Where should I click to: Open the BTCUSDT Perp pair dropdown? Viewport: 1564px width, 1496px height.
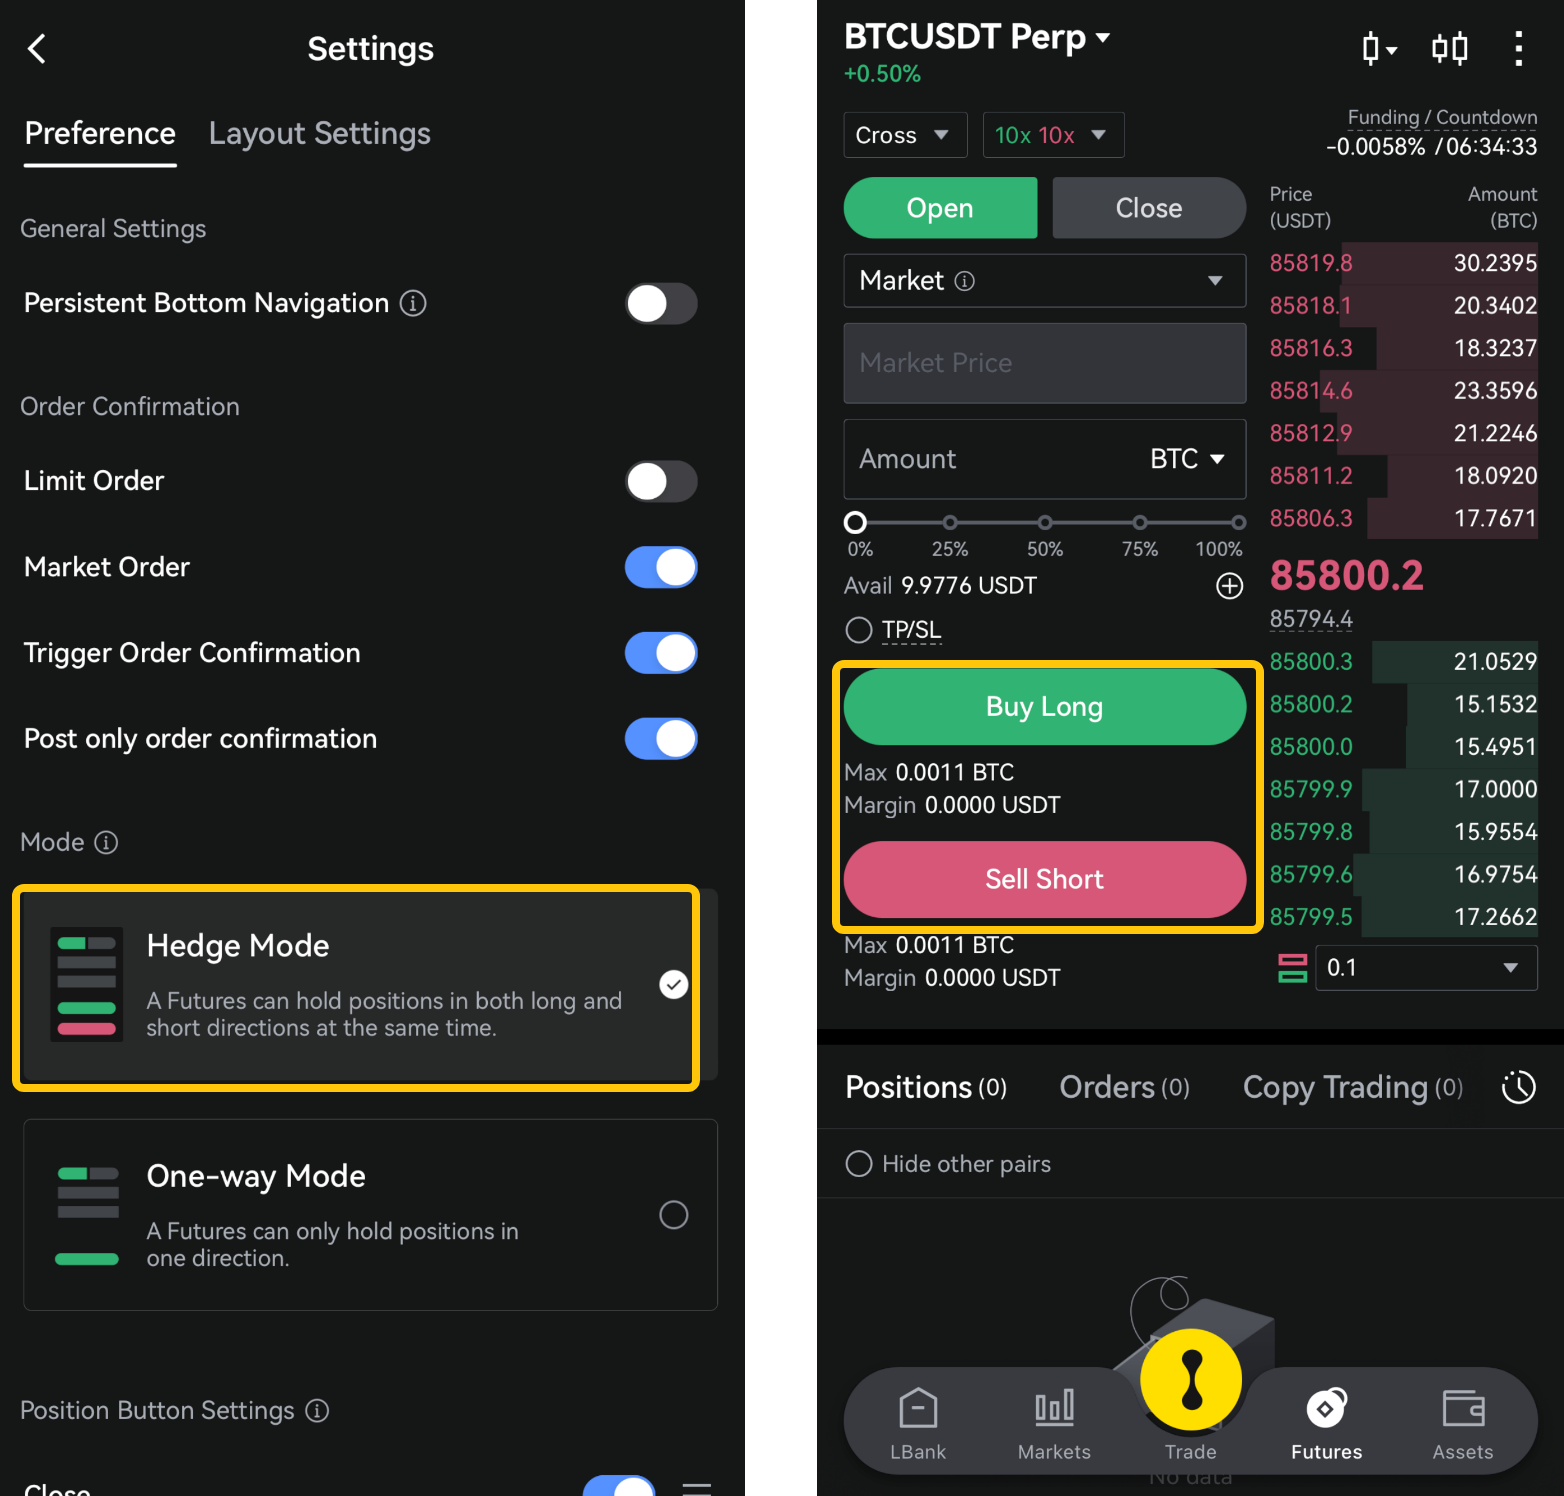pyautogui.click(x=977, y=38)
